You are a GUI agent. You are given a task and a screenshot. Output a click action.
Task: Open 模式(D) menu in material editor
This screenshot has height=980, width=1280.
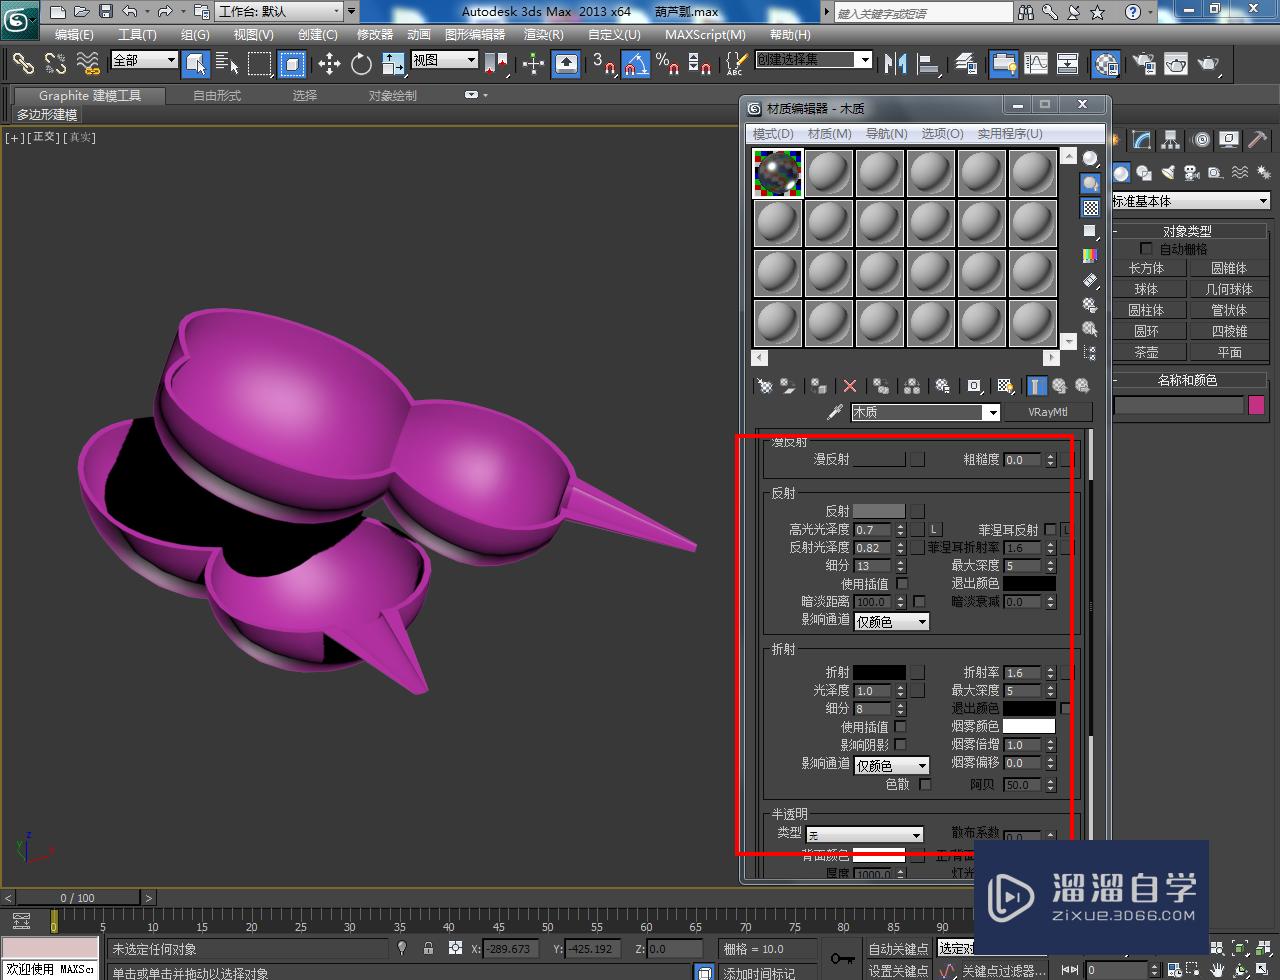pyautogui.click(x=773, y=133)
